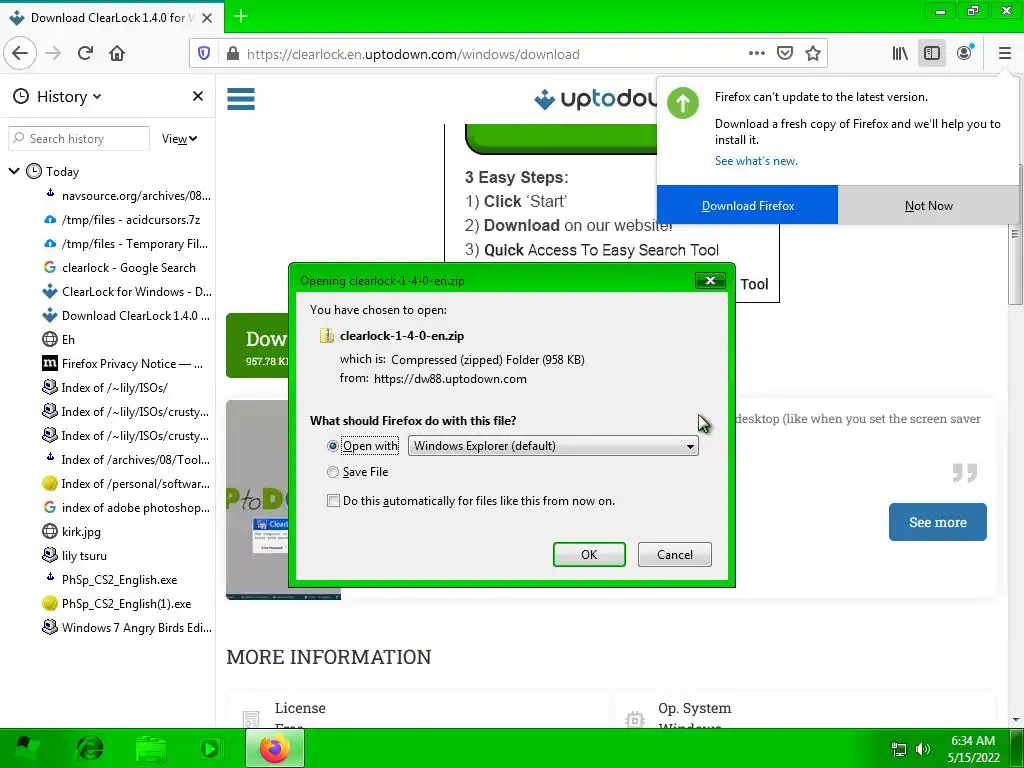Click the URL address bar
This screenshot has width=1024, height=768.
[494, 54]
